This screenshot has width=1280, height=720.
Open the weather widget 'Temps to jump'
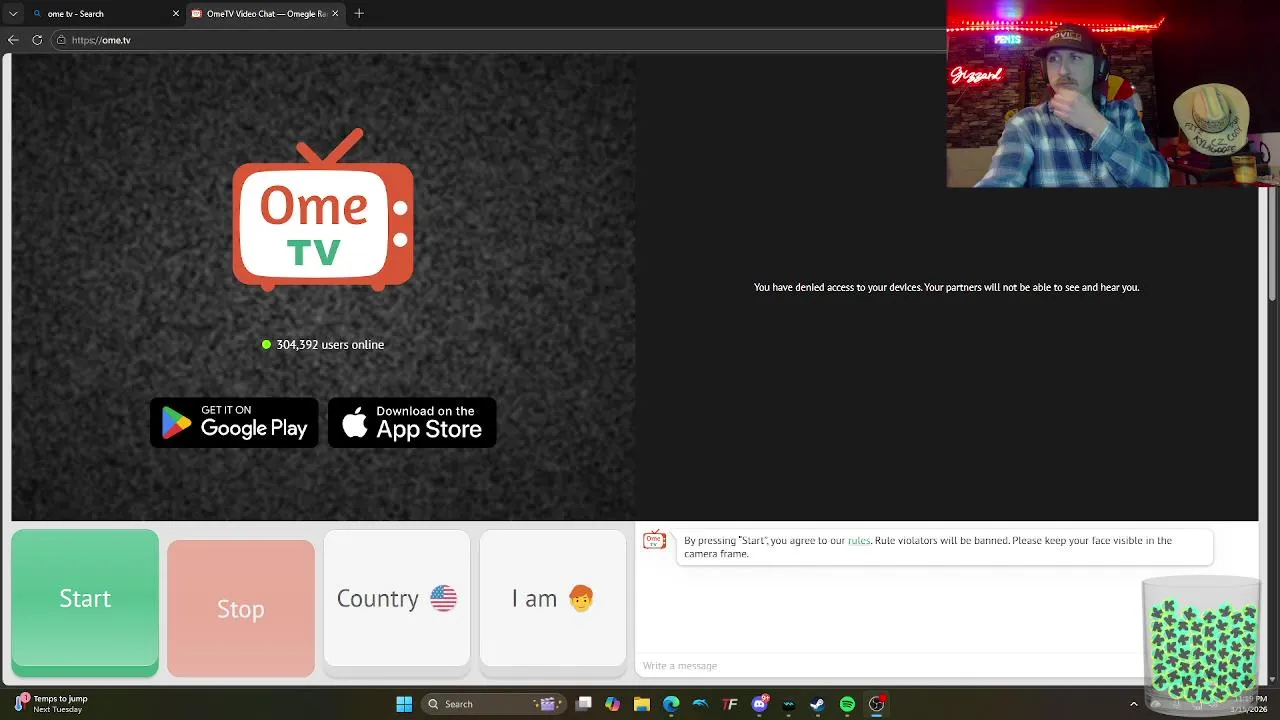click(52, 704)
